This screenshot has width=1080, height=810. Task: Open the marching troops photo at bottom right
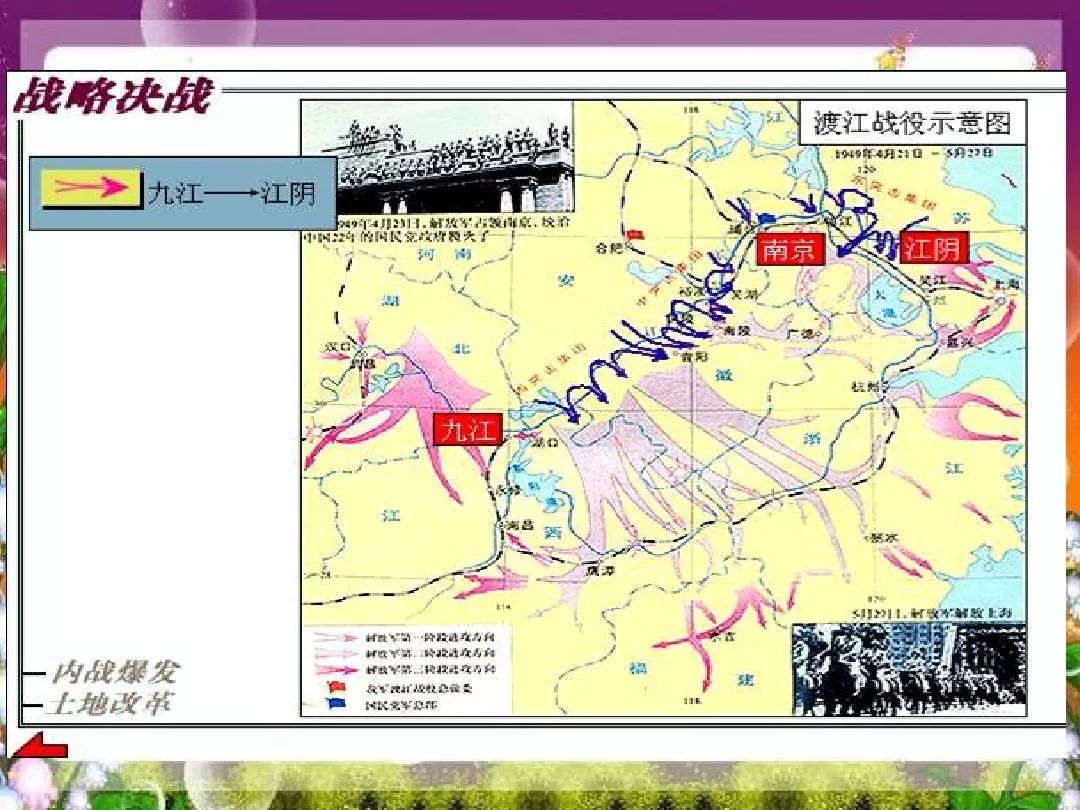908,668
